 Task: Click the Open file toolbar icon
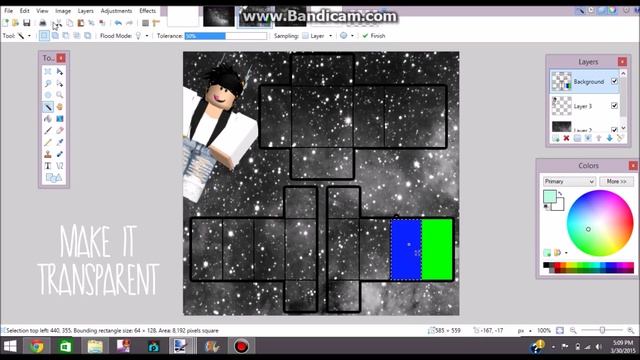click(x=16, y=23)
